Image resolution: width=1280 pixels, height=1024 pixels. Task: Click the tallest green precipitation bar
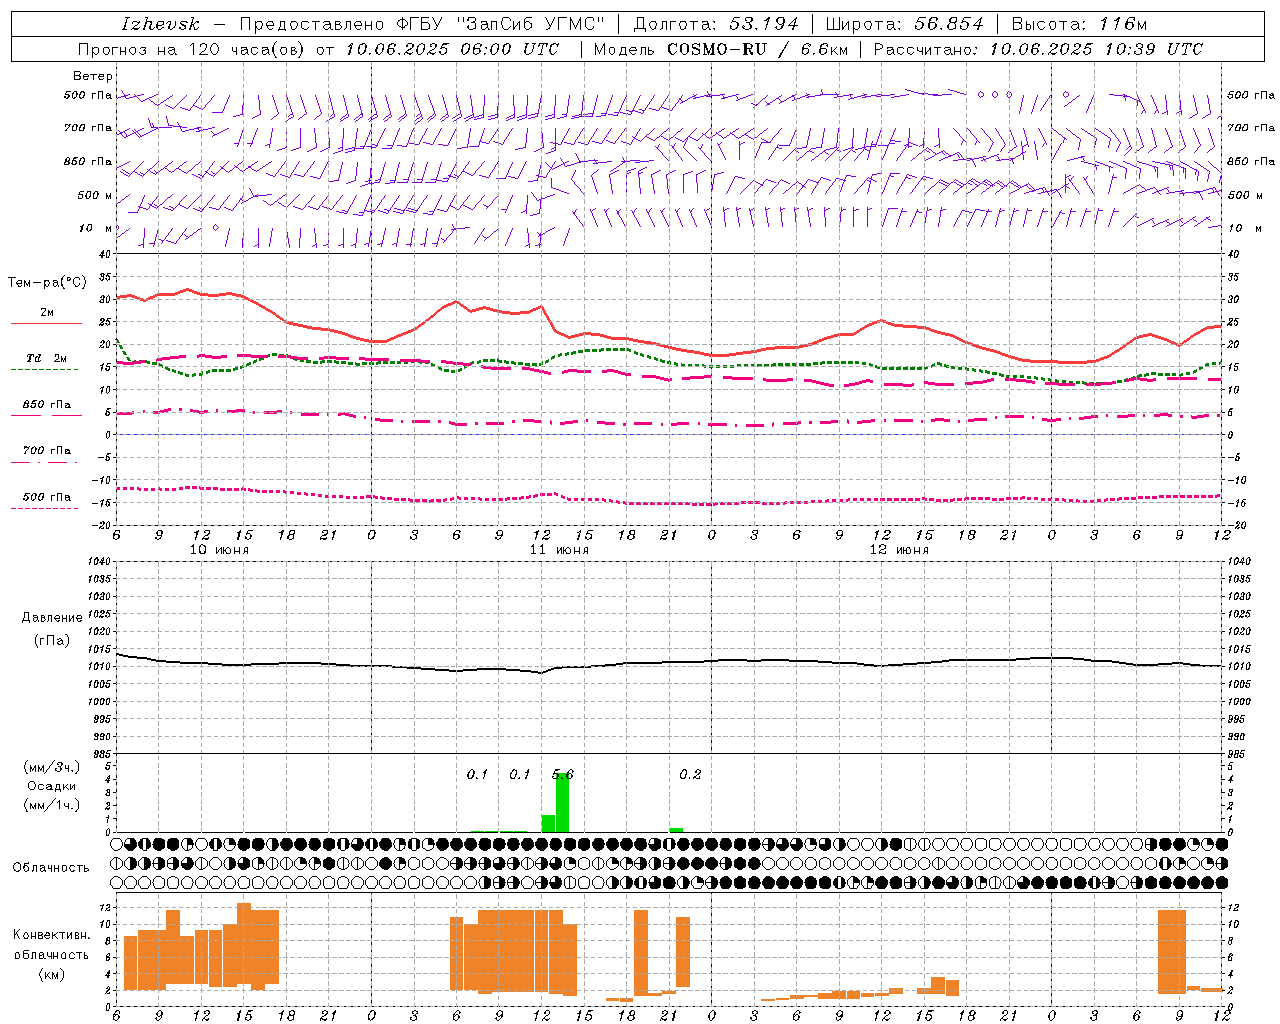562,803
